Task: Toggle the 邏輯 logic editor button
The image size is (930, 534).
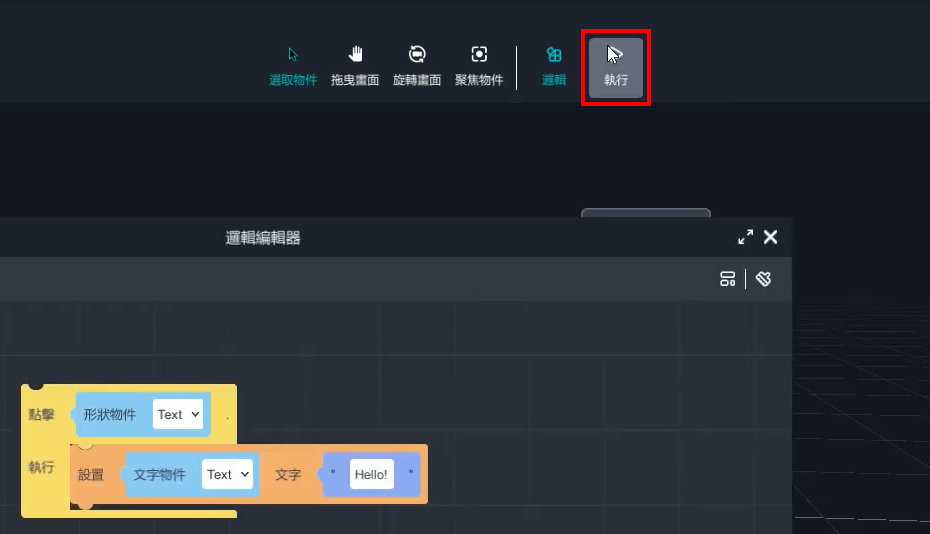Action: tap(554, 66)
